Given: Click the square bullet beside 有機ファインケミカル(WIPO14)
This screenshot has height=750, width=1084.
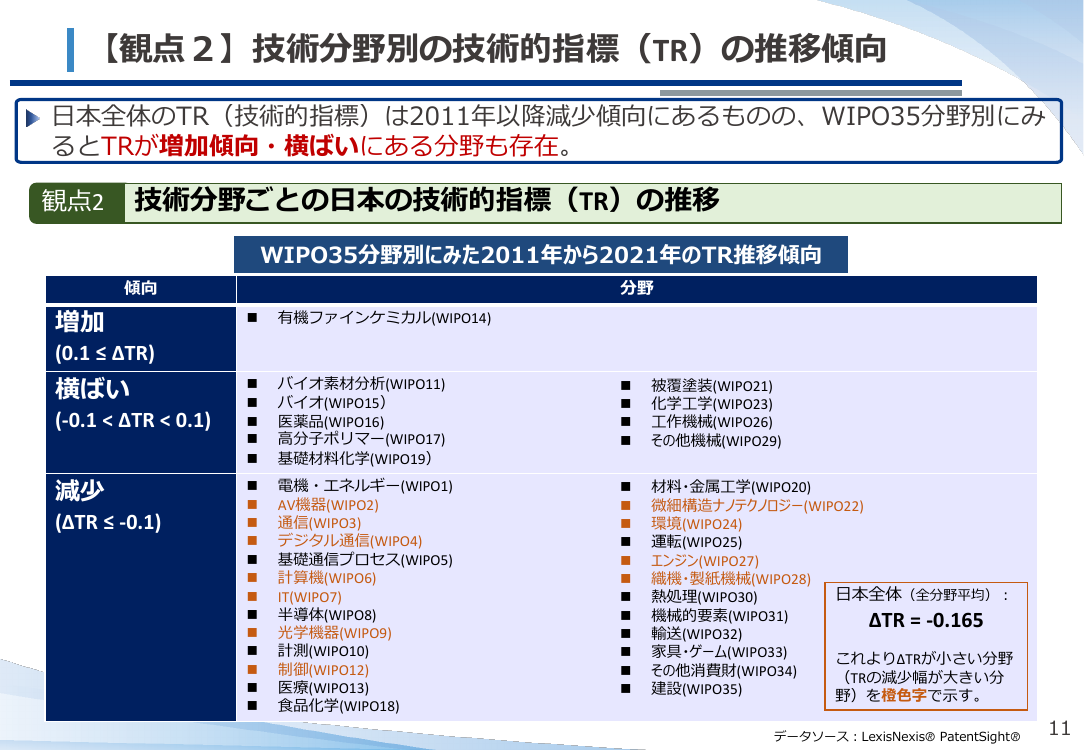Looking at the screenshot, I should (x=252, y=318).
